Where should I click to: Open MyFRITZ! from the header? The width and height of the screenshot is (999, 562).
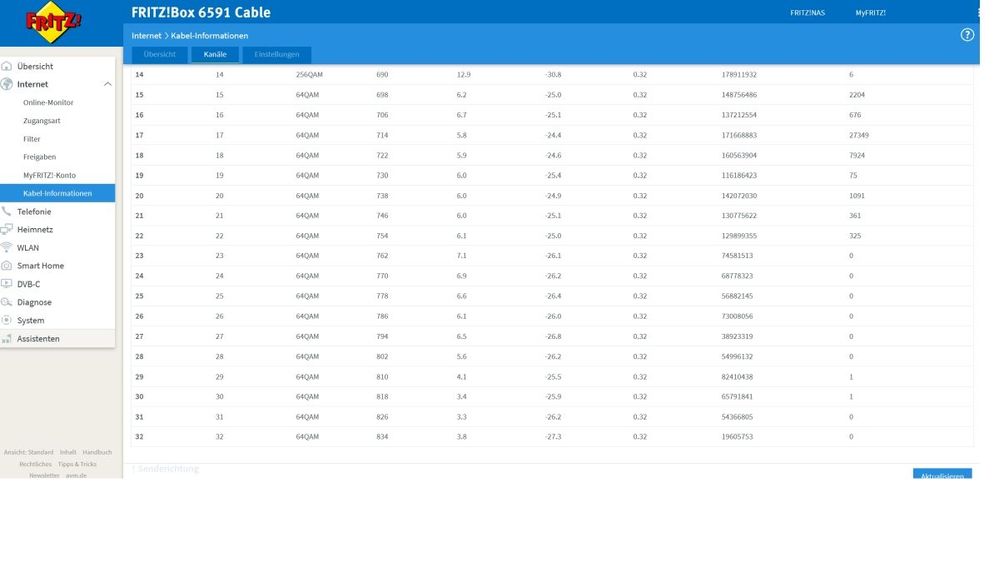[x=870, y=13]
